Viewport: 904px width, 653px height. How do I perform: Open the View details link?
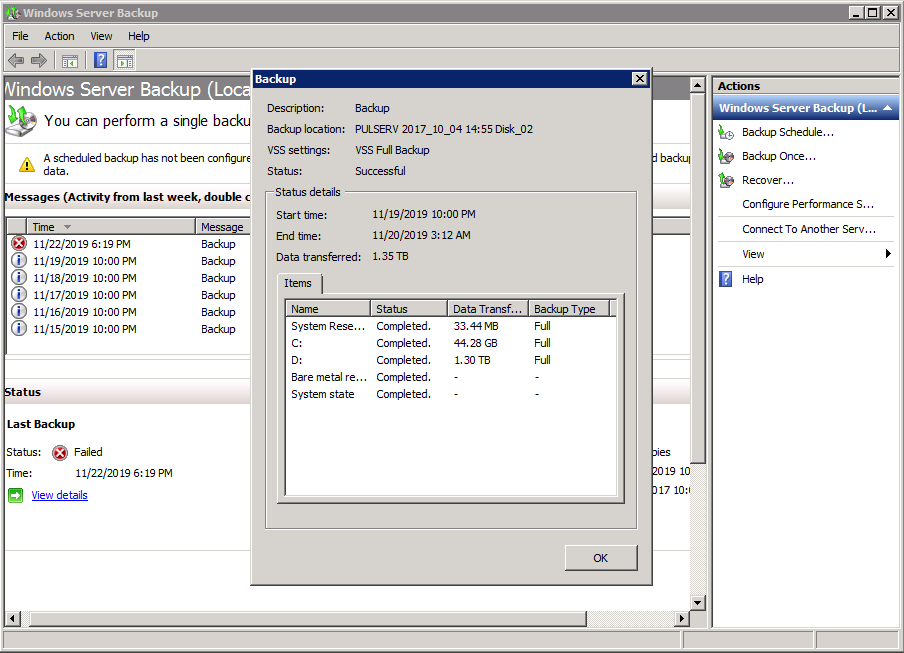click(59, 495)
